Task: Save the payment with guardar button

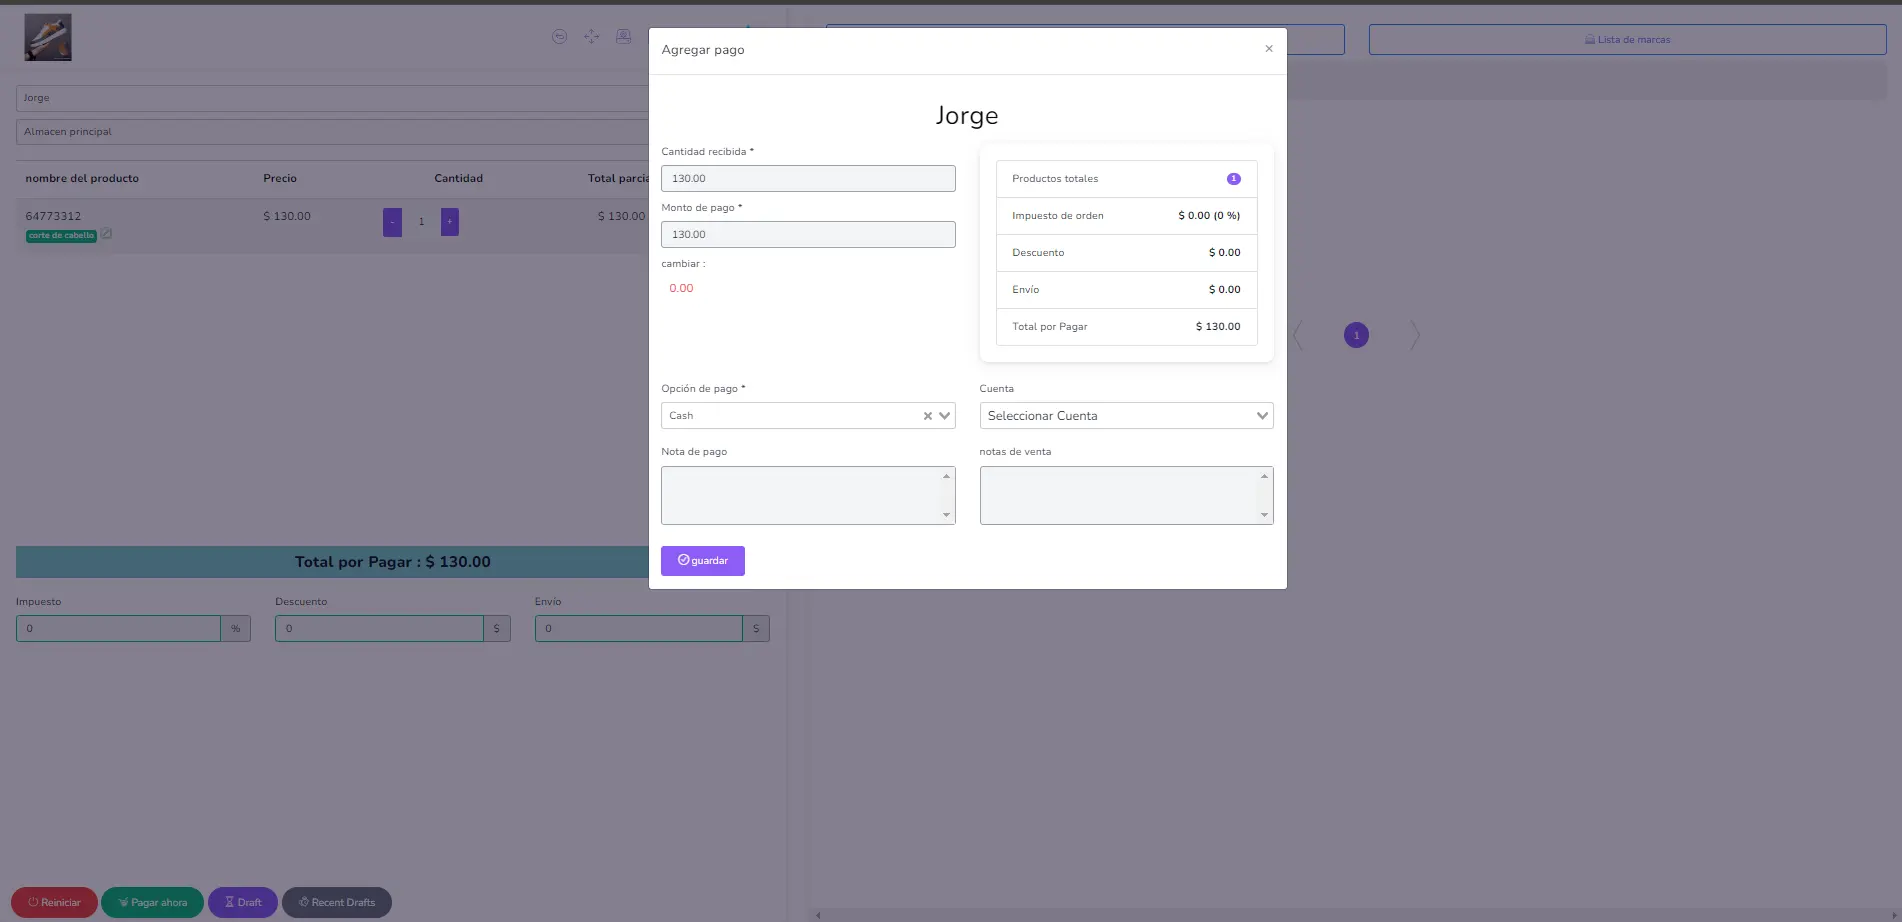Action: click(x=702, y=561)
